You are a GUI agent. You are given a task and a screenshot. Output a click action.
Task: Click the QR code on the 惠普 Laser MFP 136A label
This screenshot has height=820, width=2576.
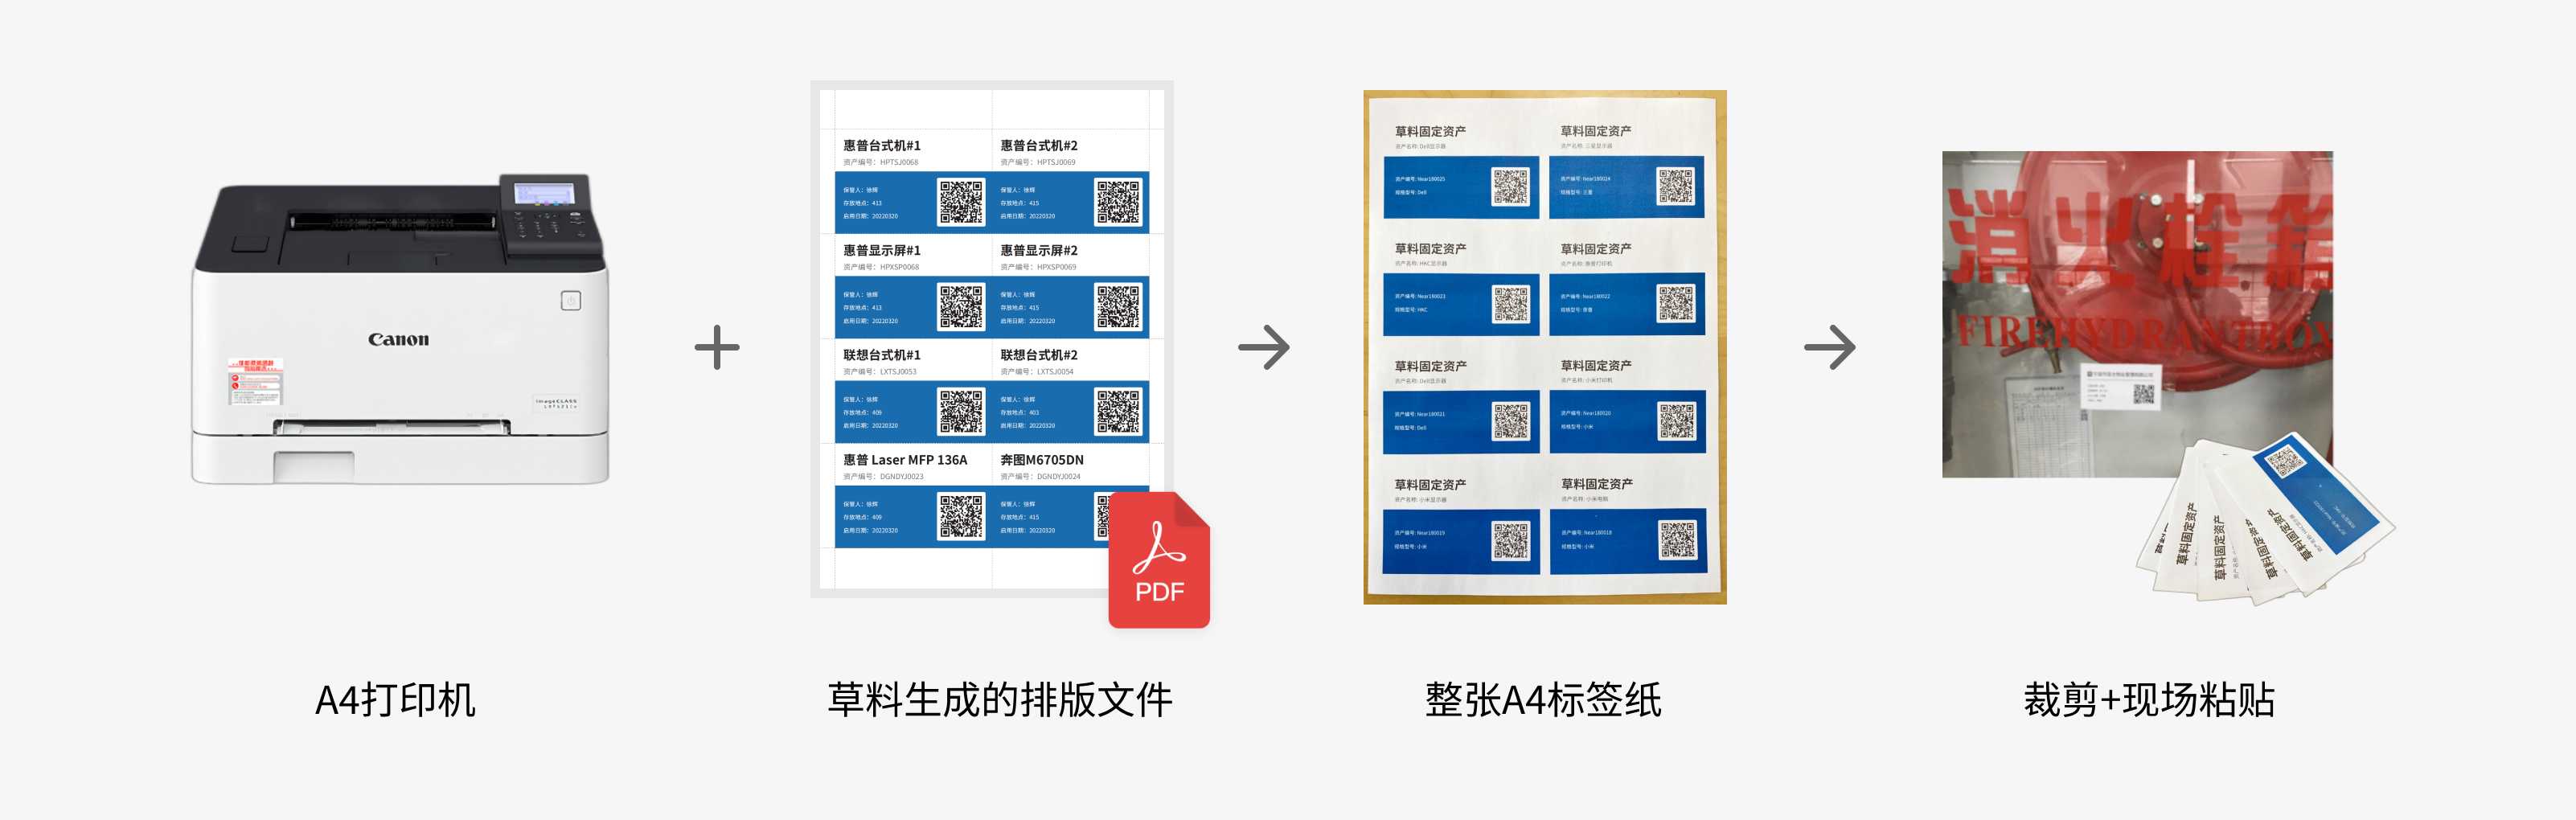pos(960,516)
